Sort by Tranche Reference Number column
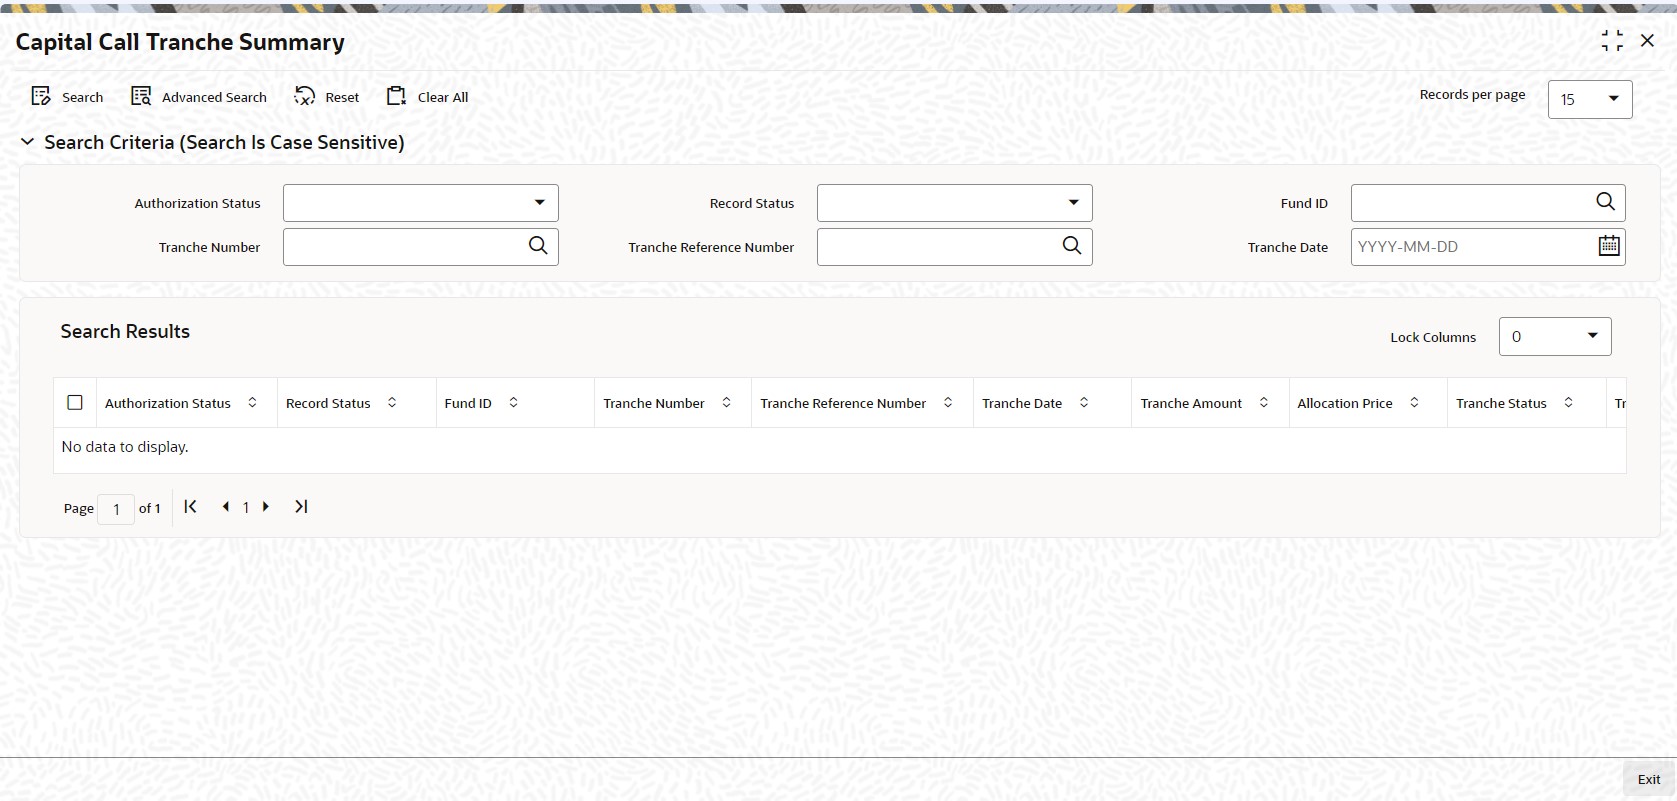The image size is (1677, 801). 948,403
